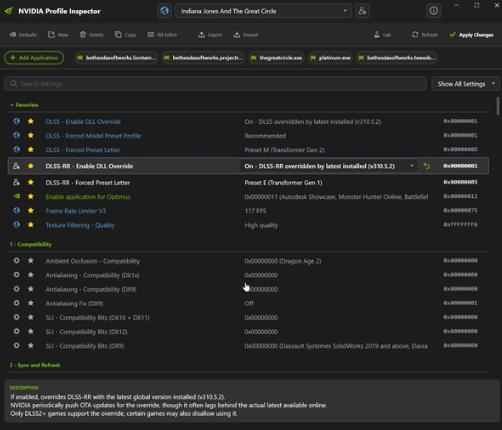Image resolution: width=502 pixels, height=430 pixels.
Task: Click the gear icon on Antialiasing - Compatibility (DX1x) row
Action: pyautogui.click(x=16, y=275)
